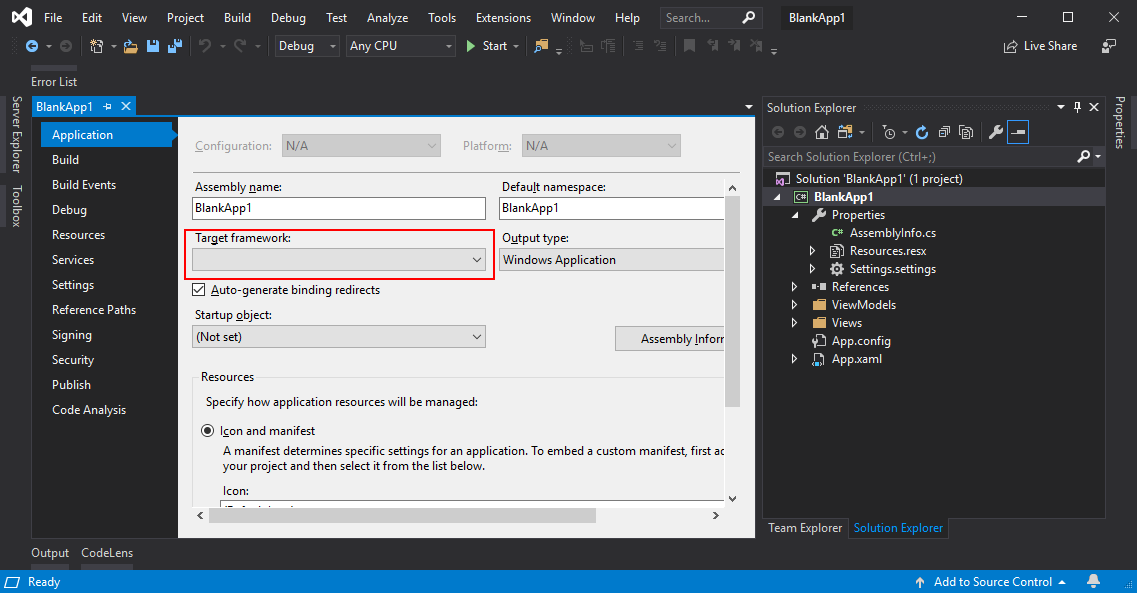This screenshot has height=600, width=1137.
Task: Collapse All items in Solution Explorer
Action: point(944,131)
